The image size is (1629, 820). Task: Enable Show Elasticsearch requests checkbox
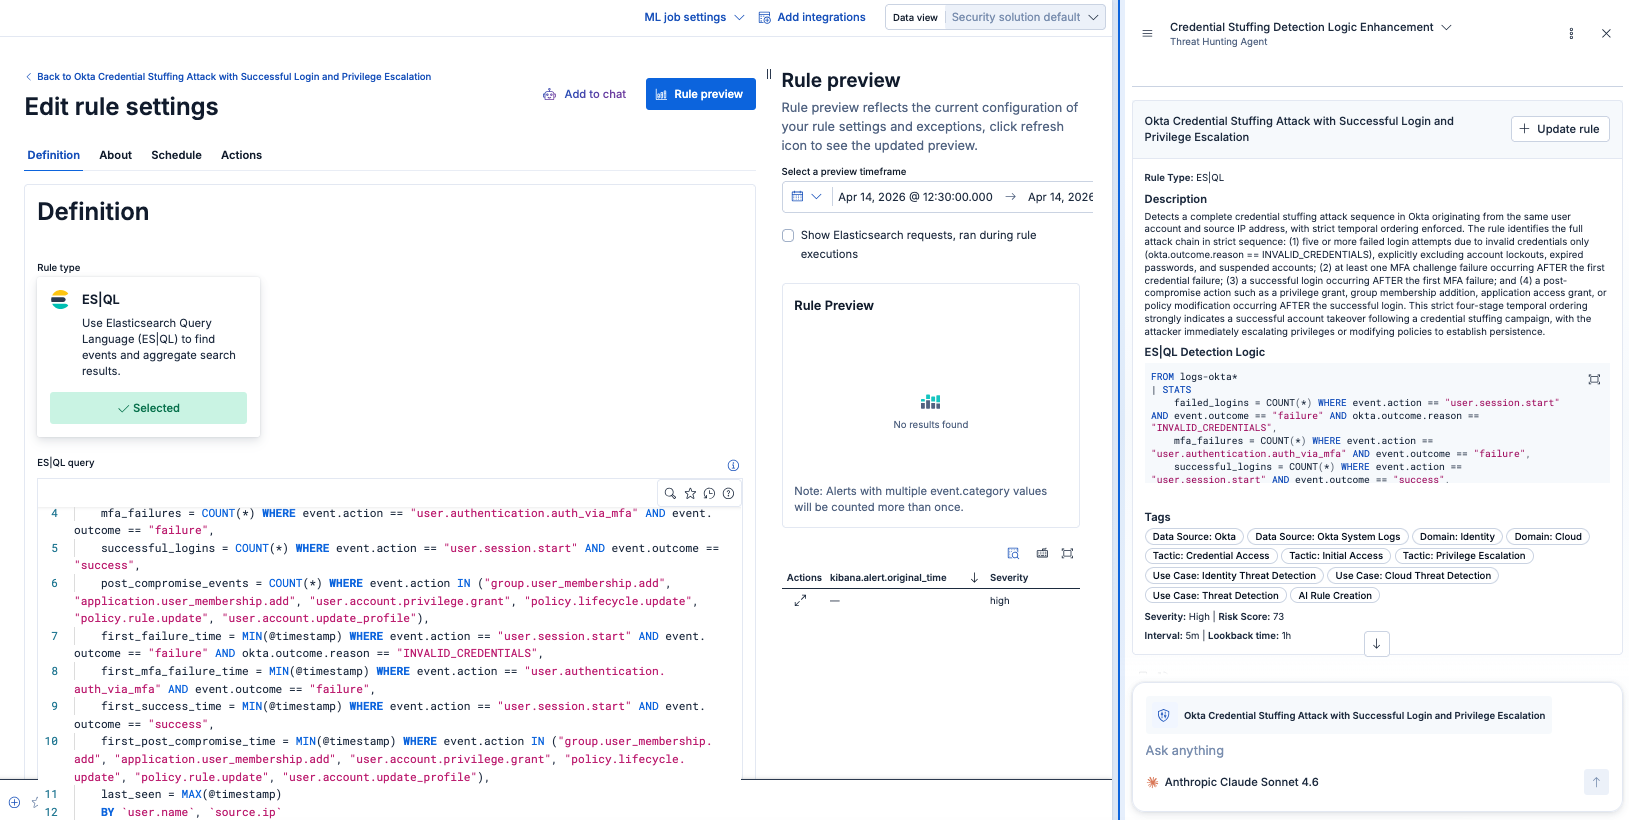click(788, 236)
